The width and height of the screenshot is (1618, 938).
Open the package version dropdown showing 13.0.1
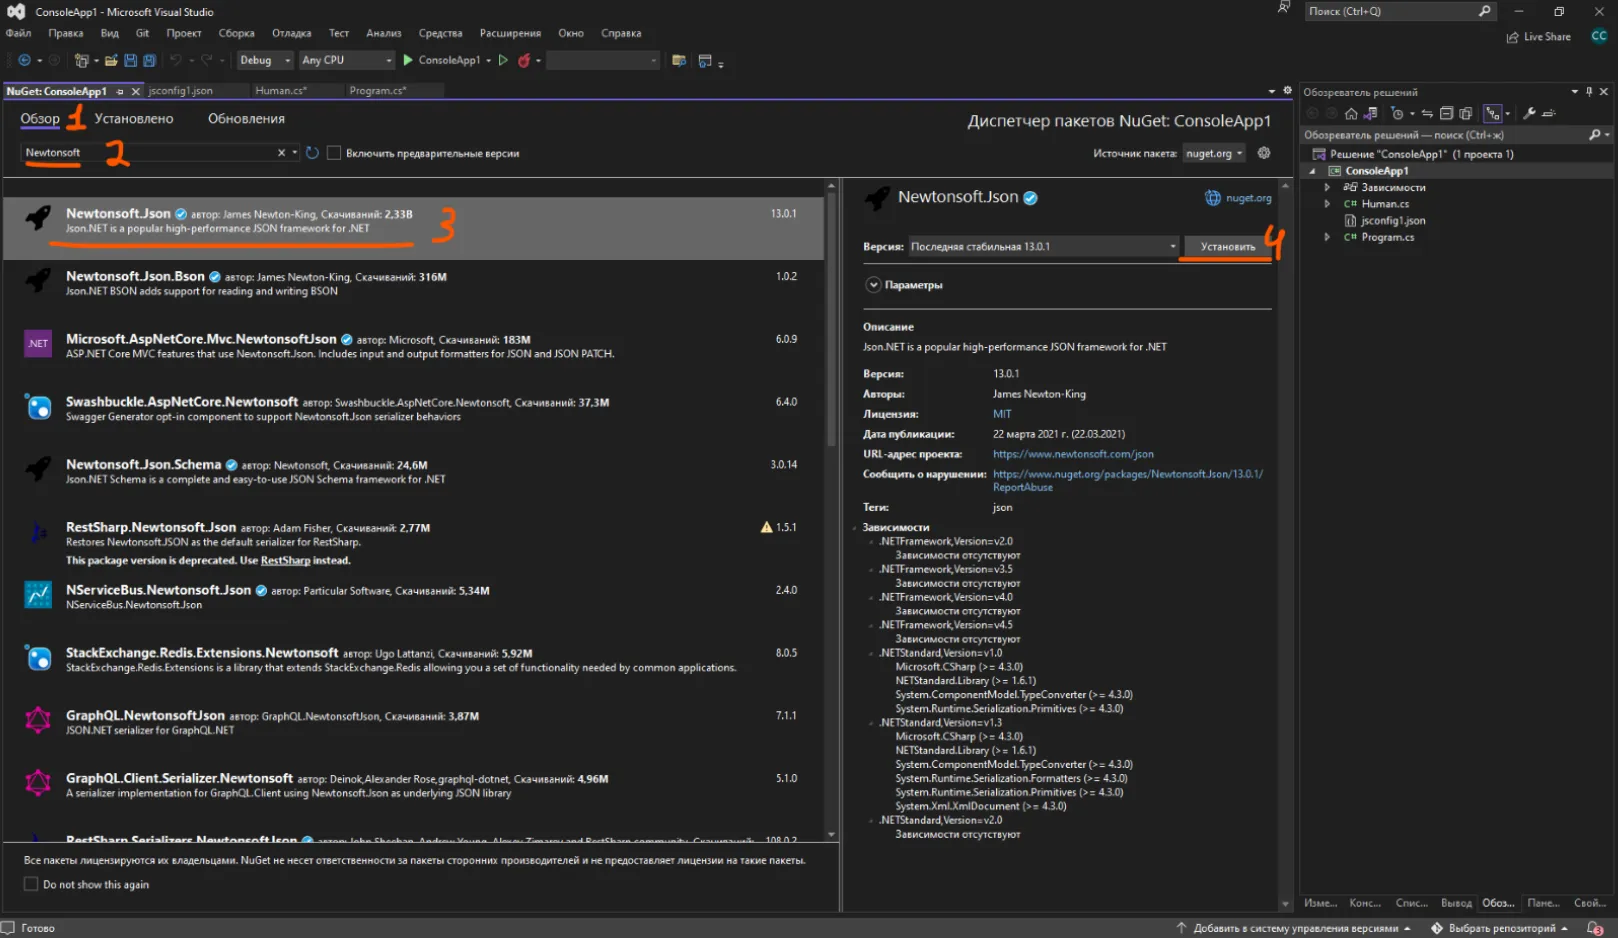[1044, 246]
